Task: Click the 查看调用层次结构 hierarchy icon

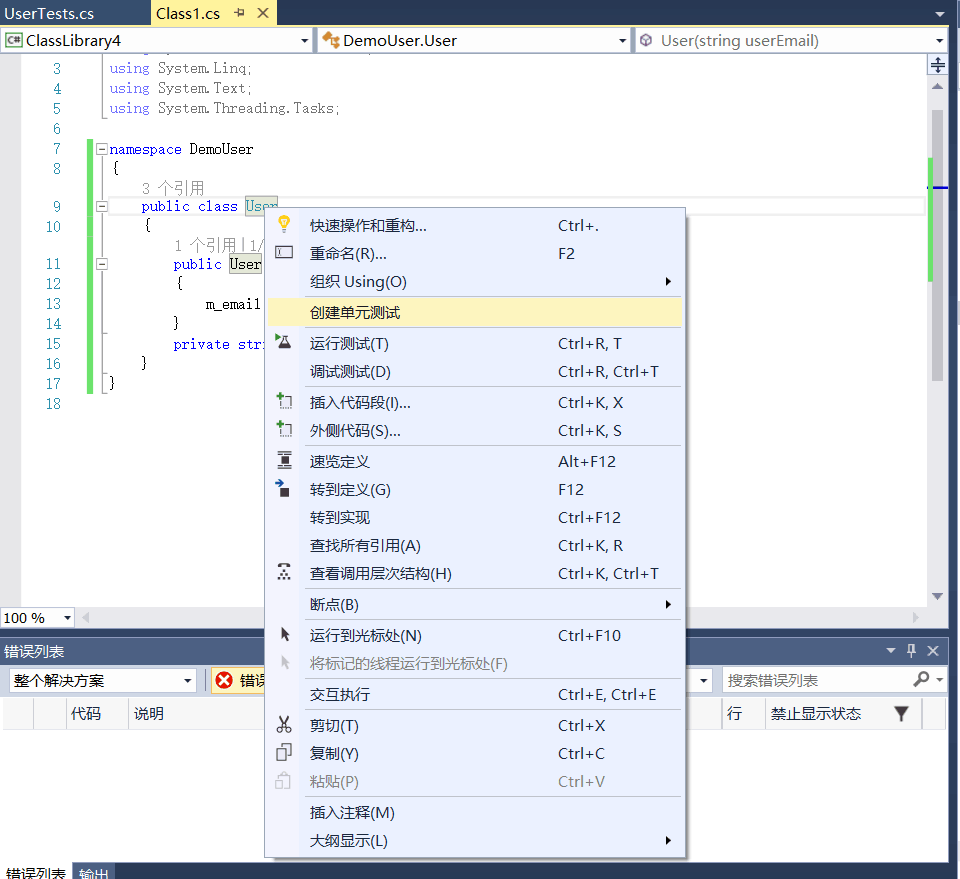Action: [284, 573]
